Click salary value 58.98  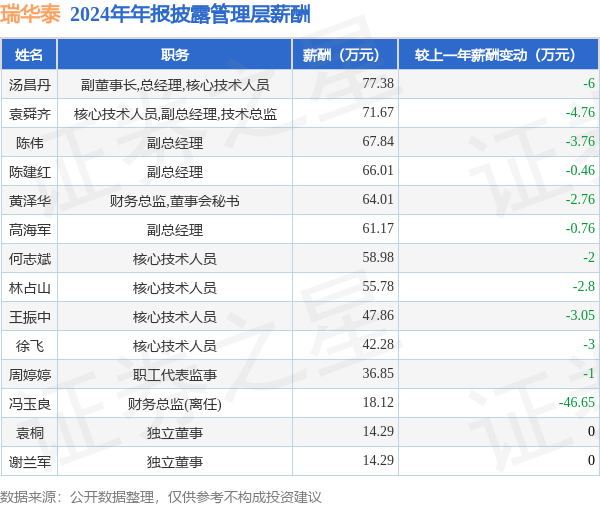378,257
